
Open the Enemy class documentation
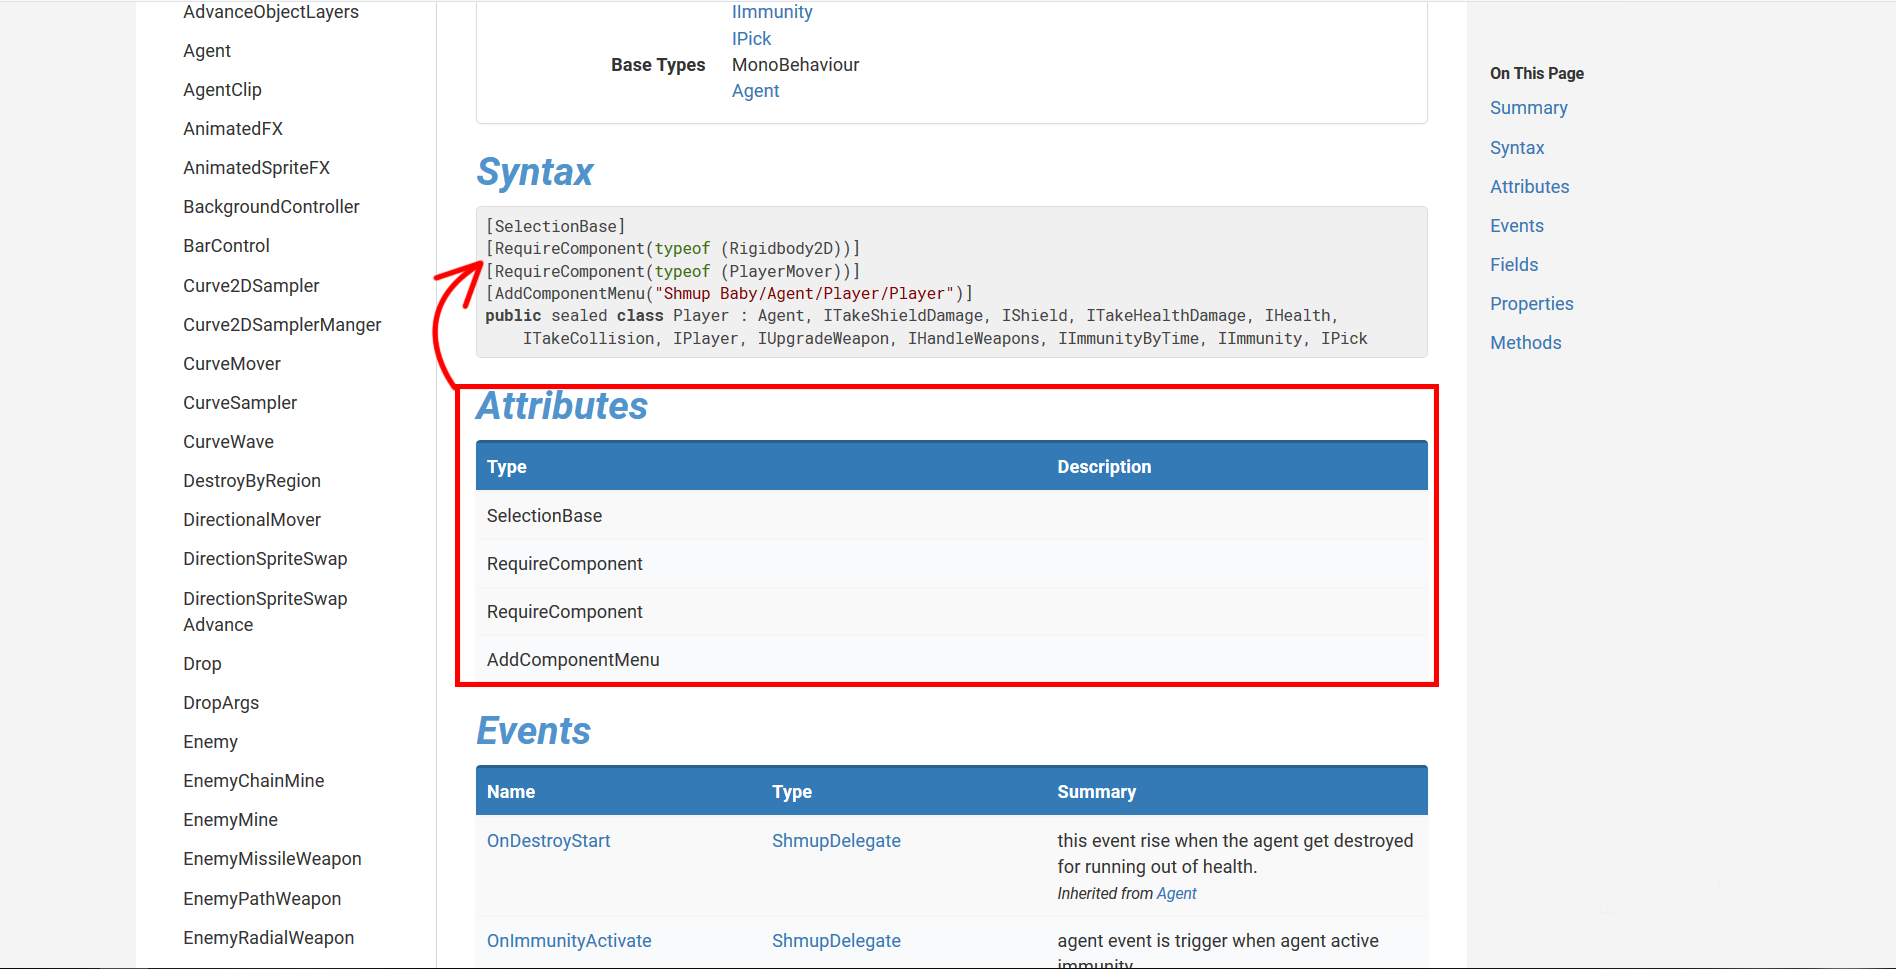pyautogui.click(x=210, y=741)
